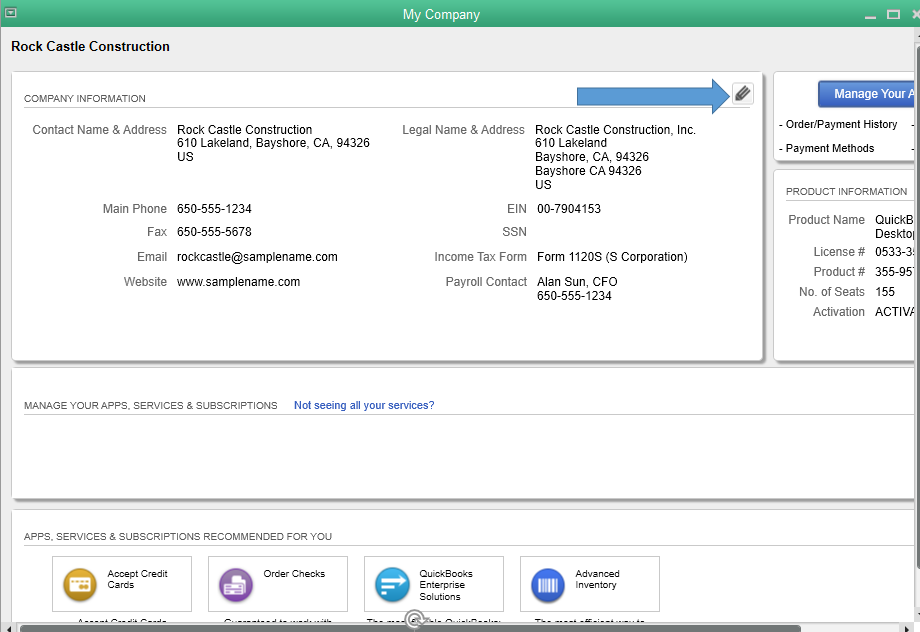Select QuickBooks Enterprise Solutions label
This screenshot has height=632, width=920.
(446, 585)
